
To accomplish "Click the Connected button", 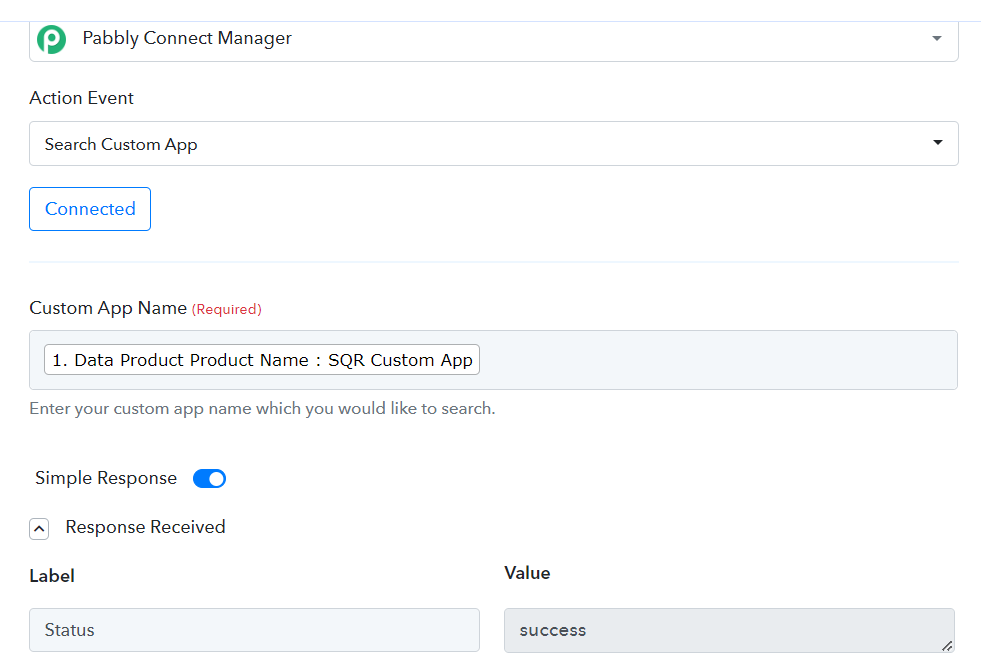I will (x=90, y=209).
